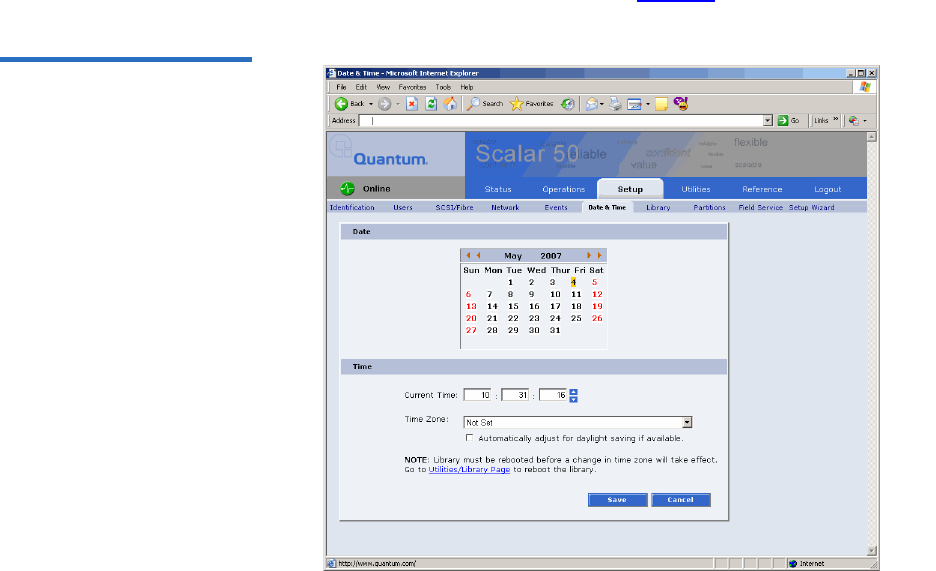Open the Tools menu
The image size is (936, 571).
point(443,87)
